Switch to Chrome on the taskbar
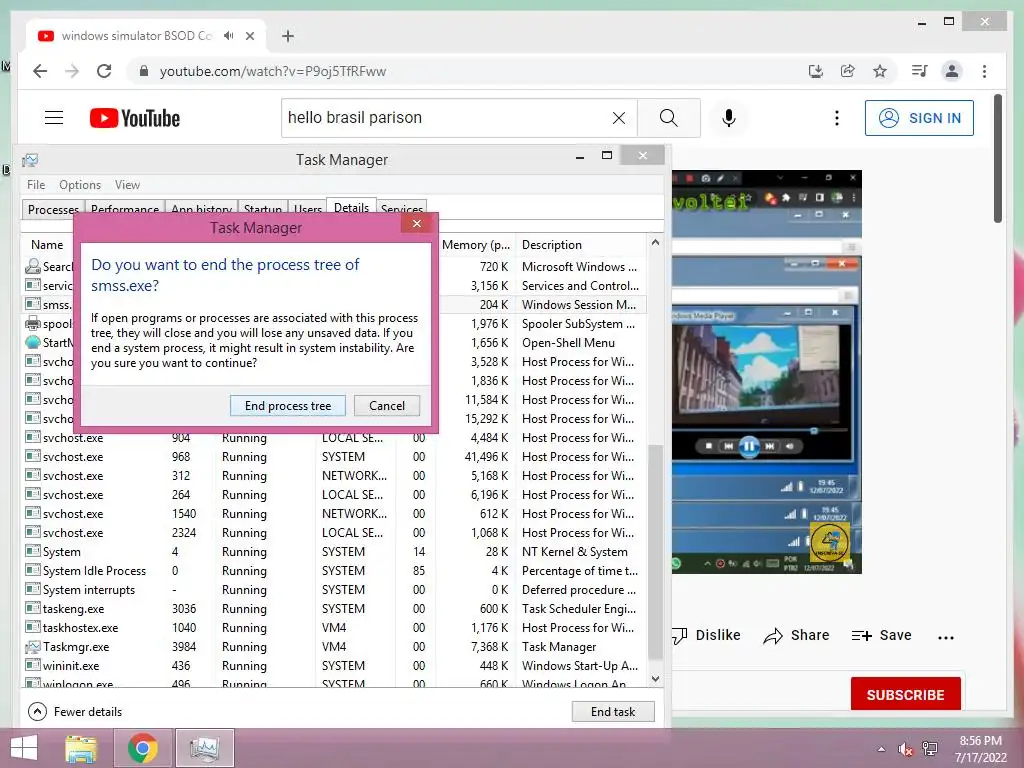This screenshot has width=1024, height=768. [142, 748]
